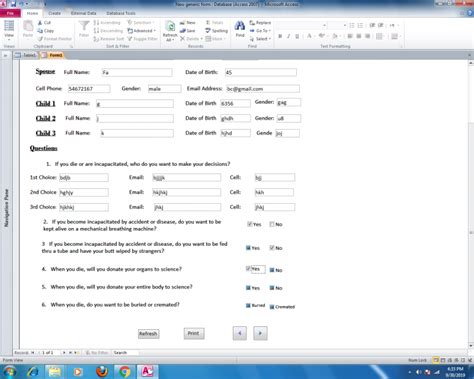Switch to the Create ribbon tab
Viewport: 474px width, 379px height.
pos(54,13)
